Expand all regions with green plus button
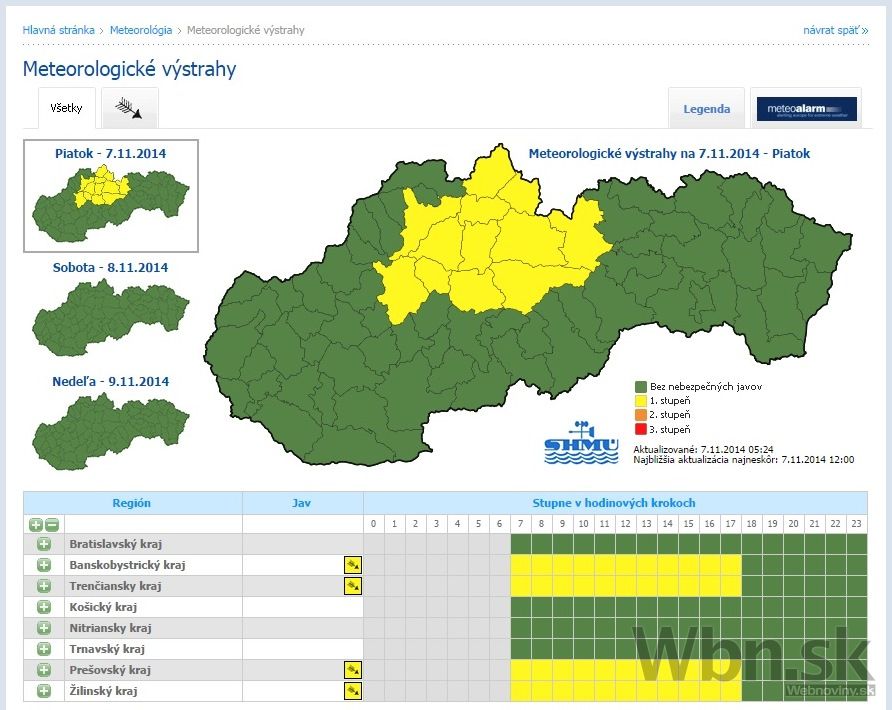 (x=35, y=524)
